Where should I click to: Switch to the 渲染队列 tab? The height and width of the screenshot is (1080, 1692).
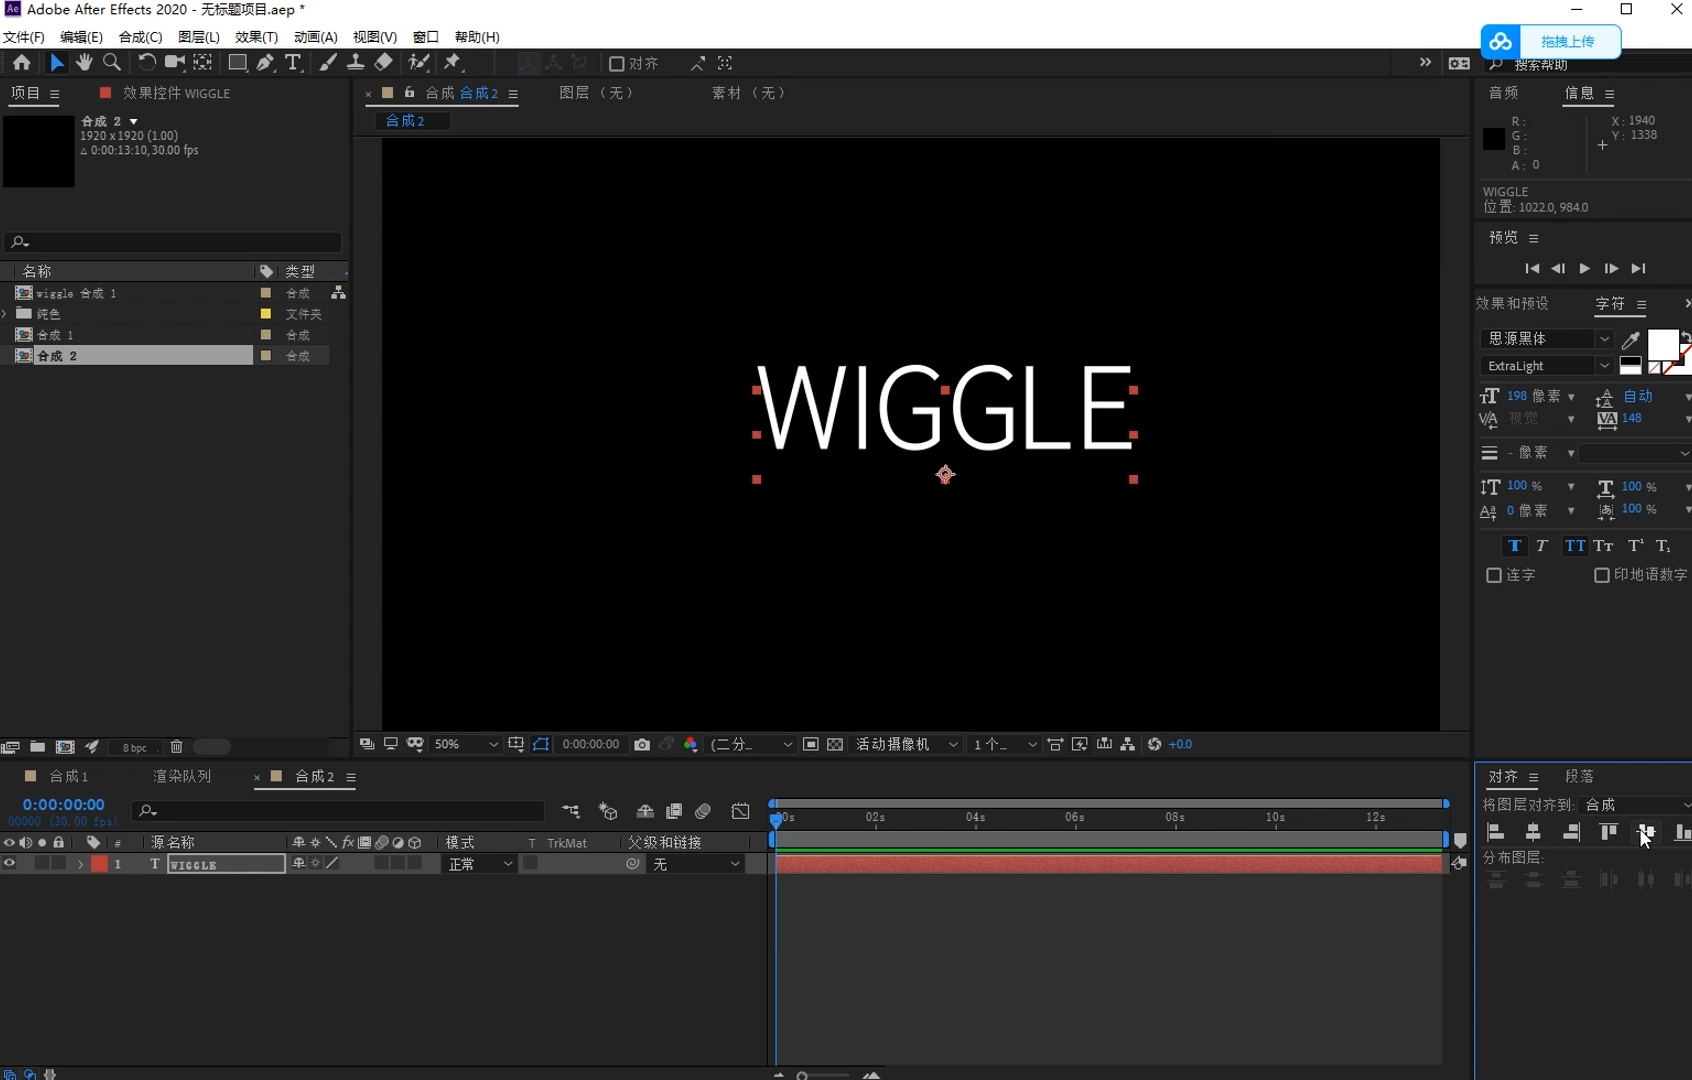click(x=182, y=777)
